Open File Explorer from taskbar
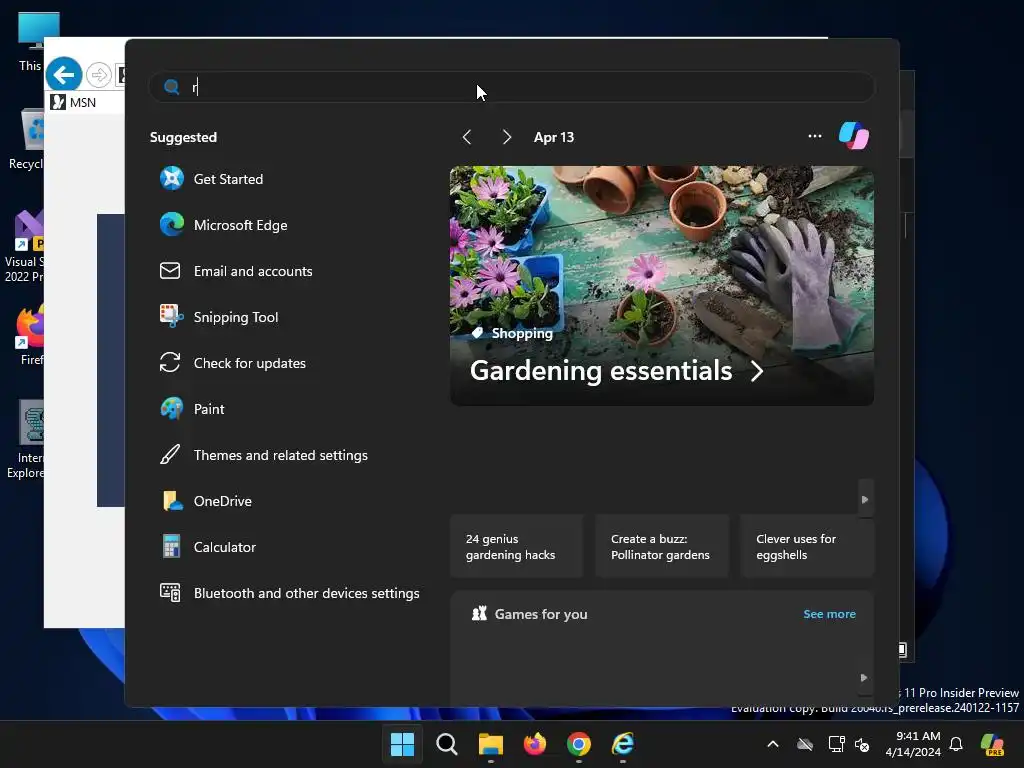The height and width of the screenshot is (768, 1024). (x=491, y=744)
